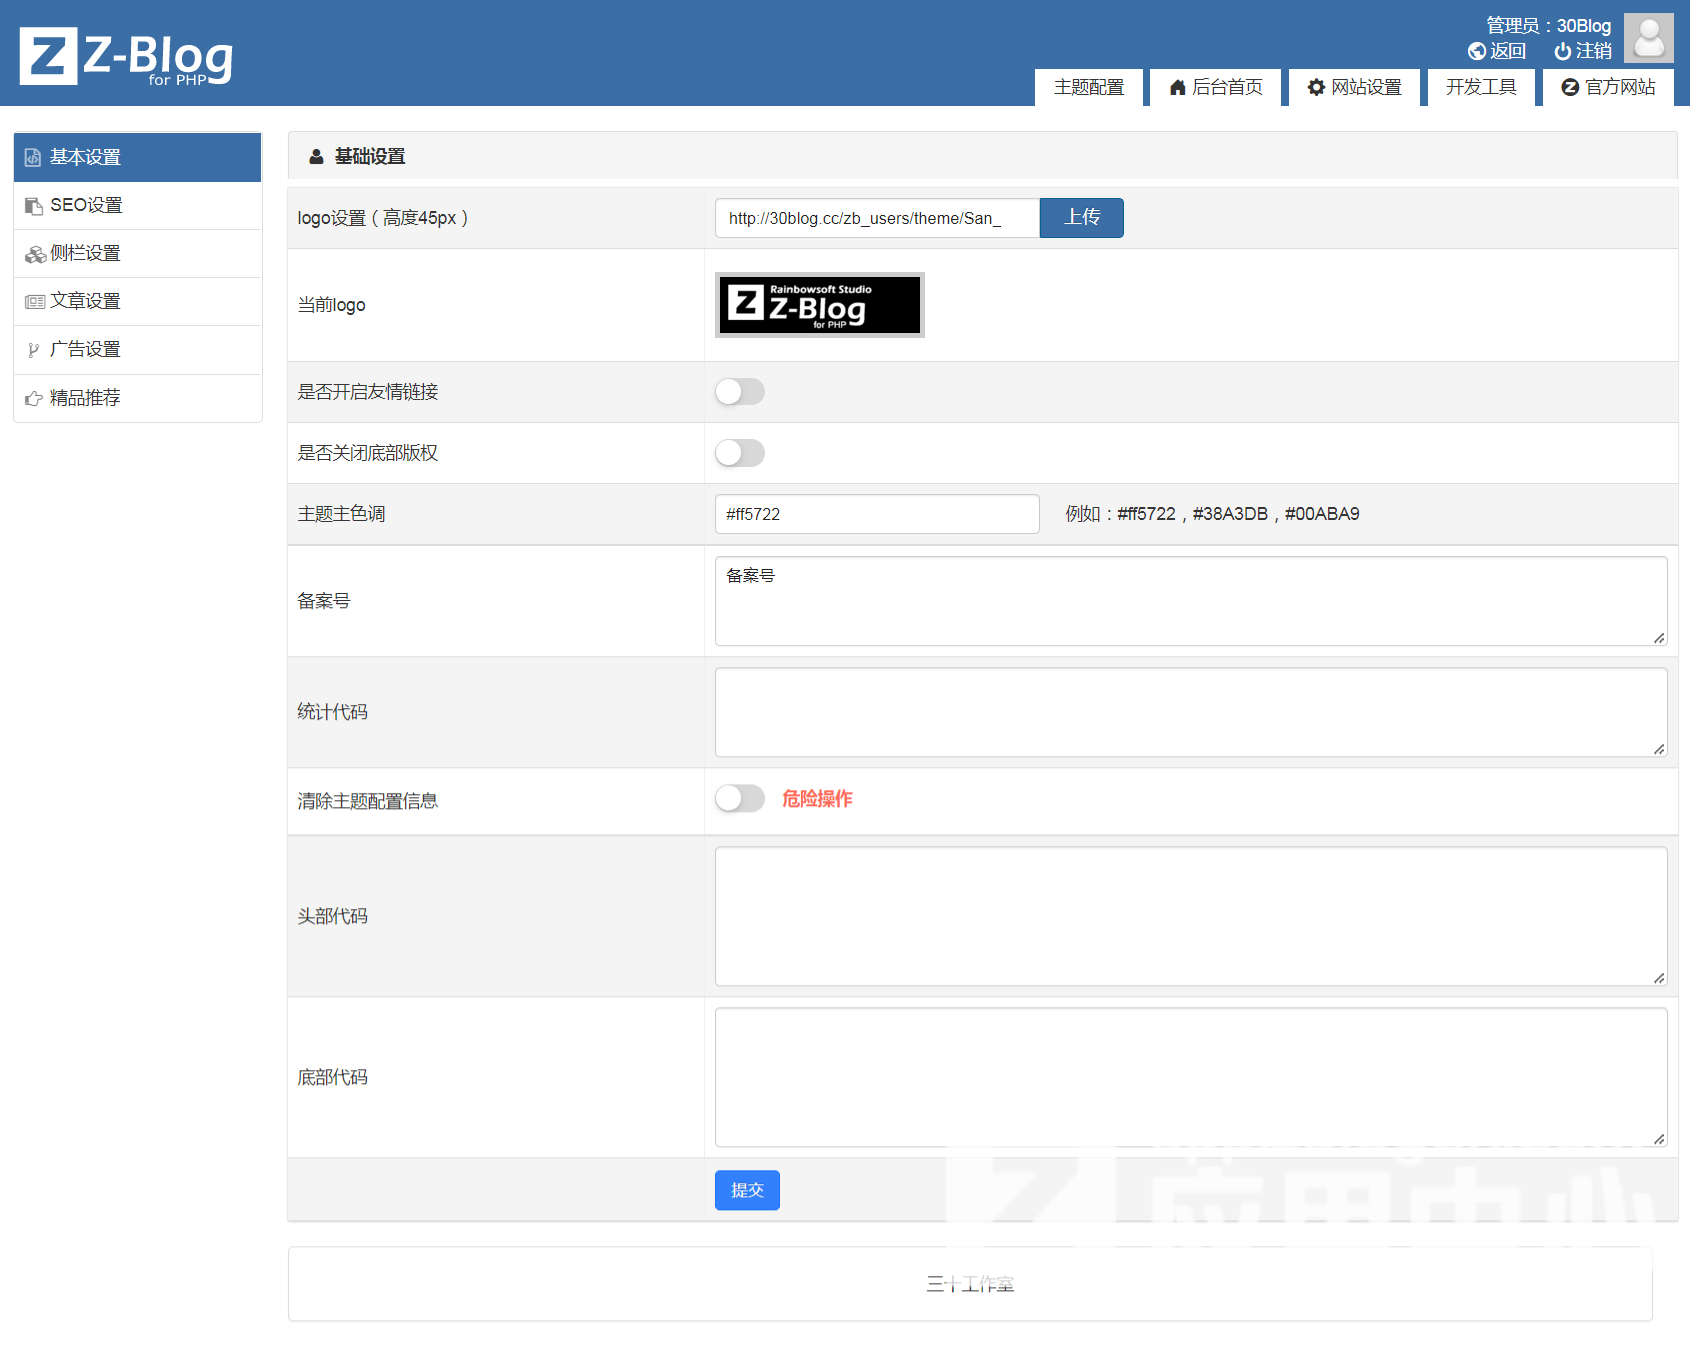This screenshot has height=1346, width=1690.
Task: Toggle the 是否关闭底部版权 switch
Action: click(740, 453)
